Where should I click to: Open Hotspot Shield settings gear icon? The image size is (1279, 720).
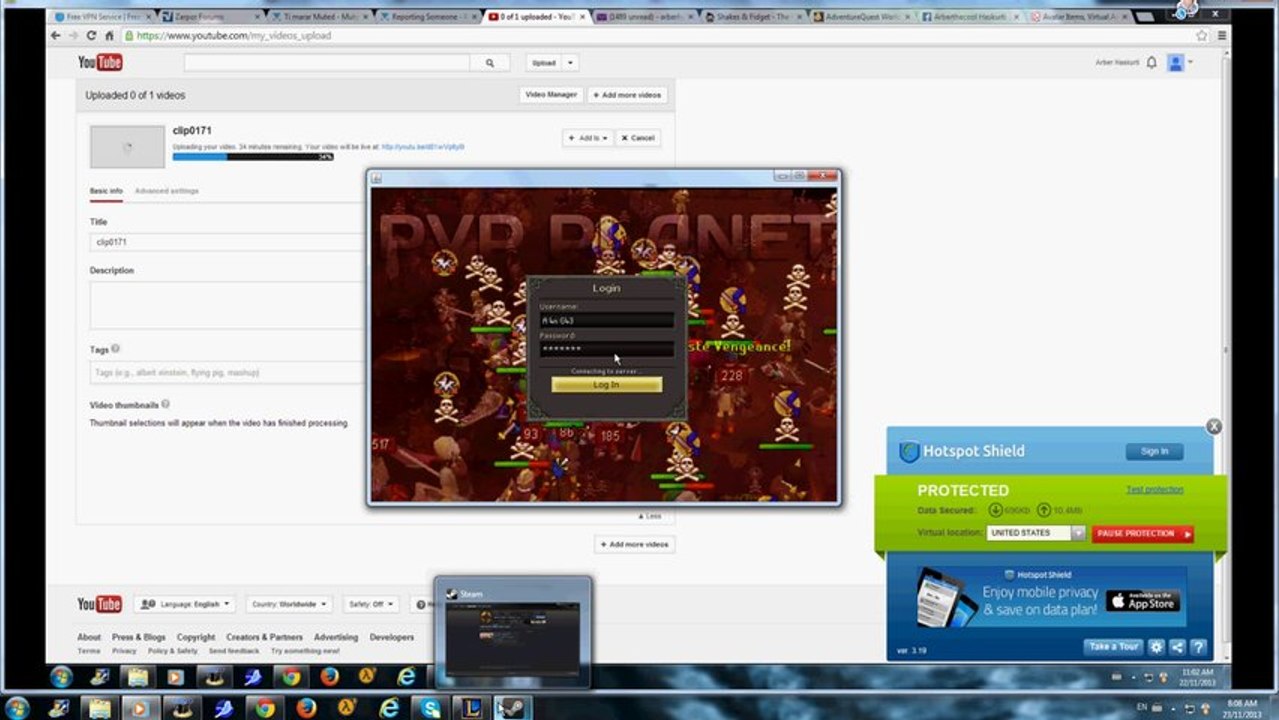tap(1156, 647)
